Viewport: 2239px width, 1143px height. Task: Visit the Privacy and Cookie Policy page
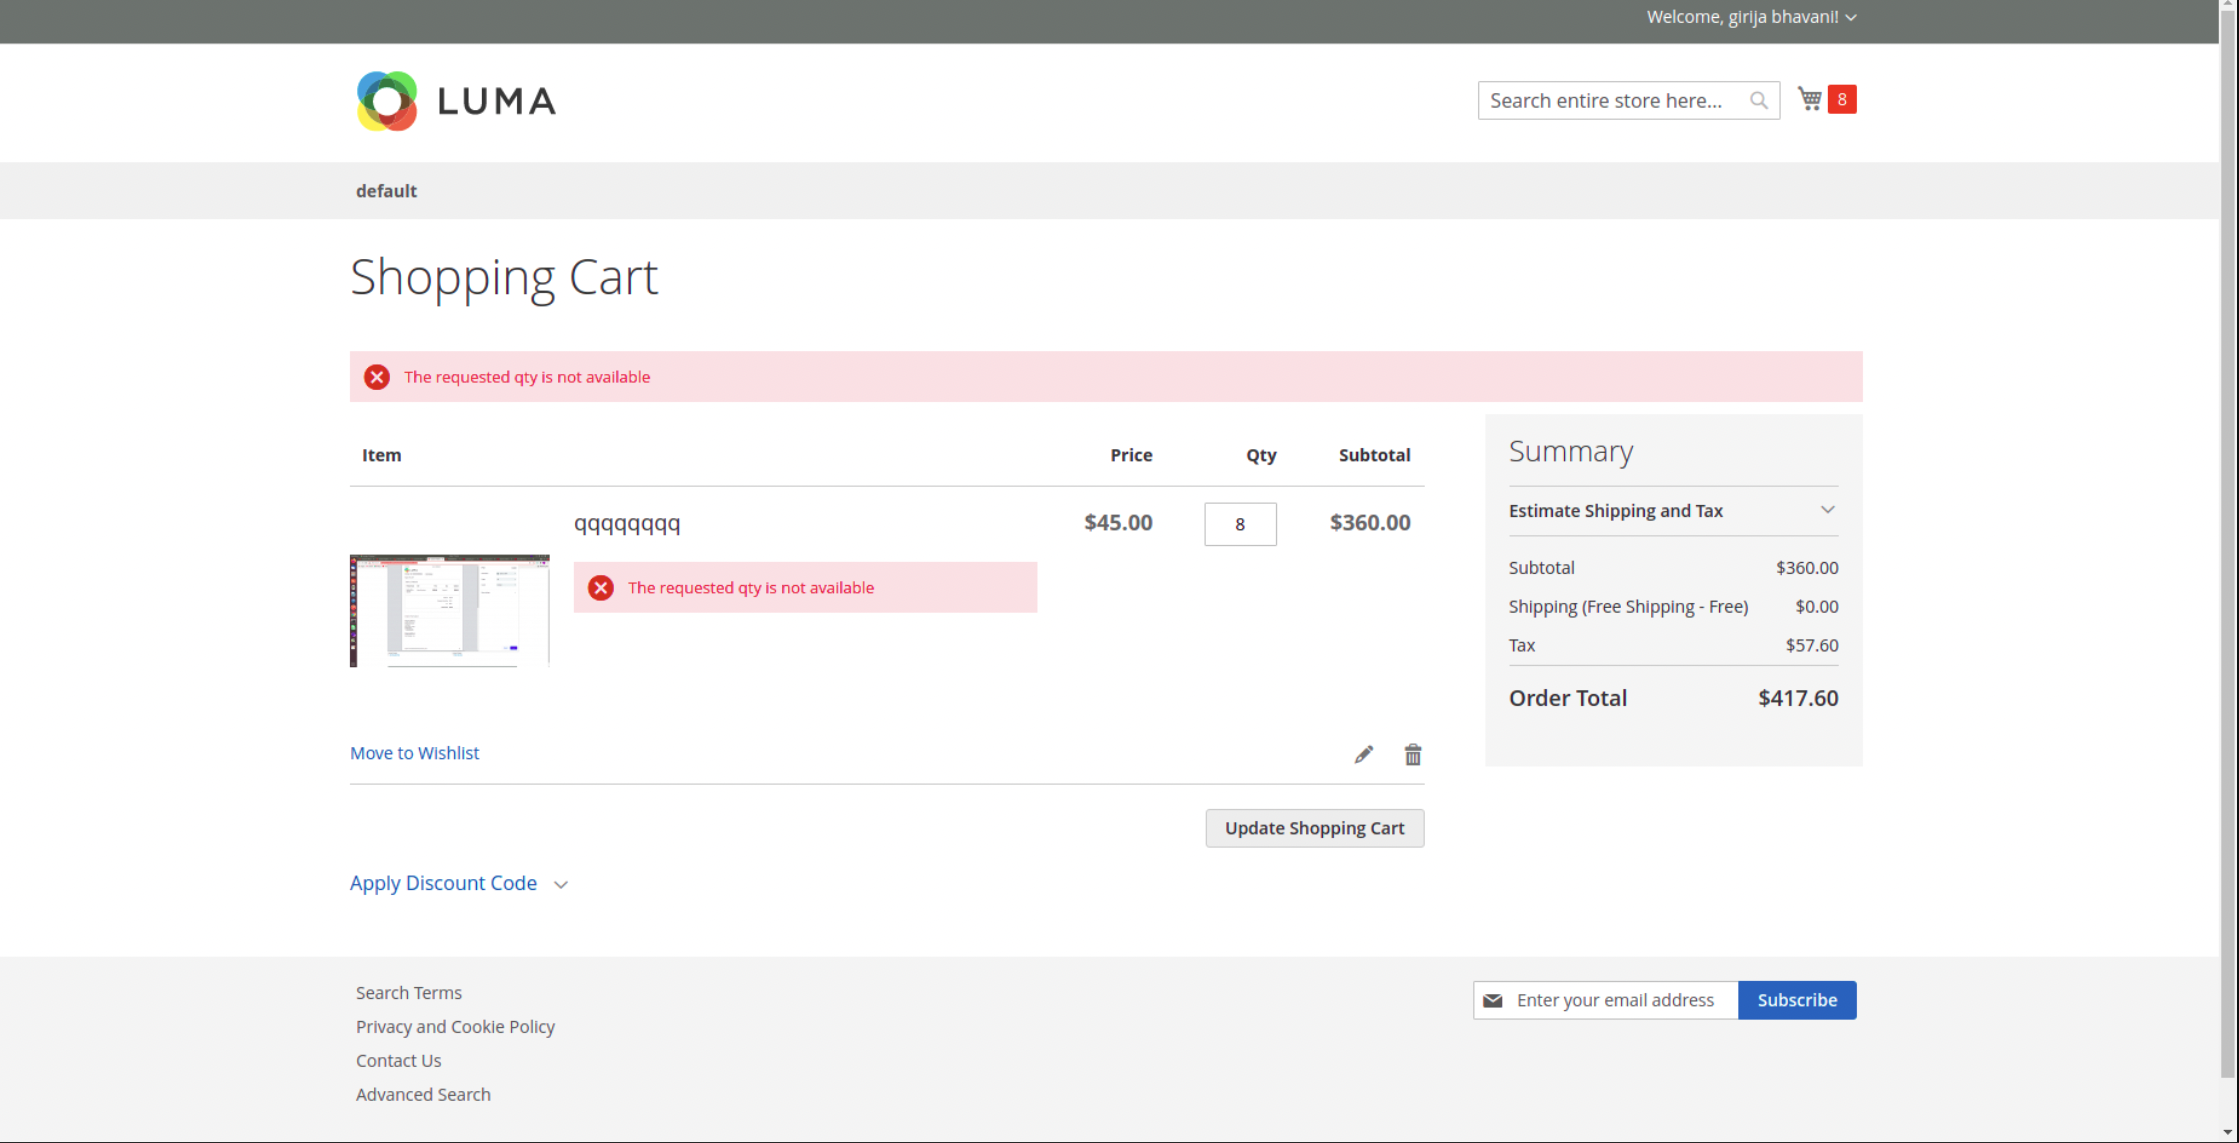[455, 1026]
